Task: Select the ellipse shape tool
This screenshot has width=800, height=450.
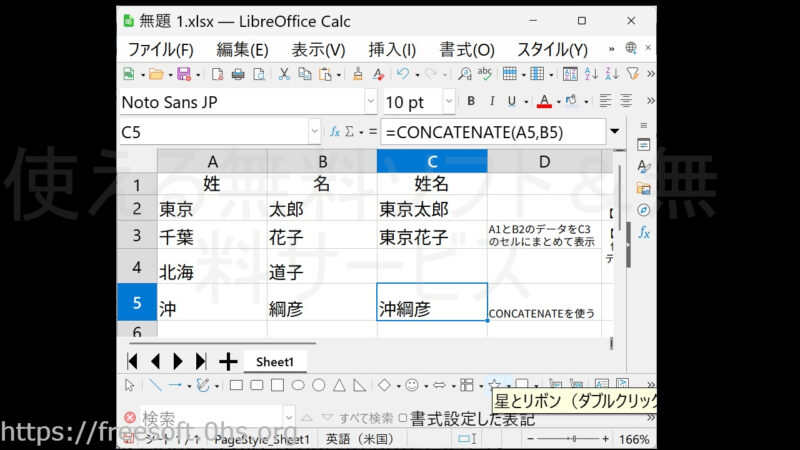Action: 298,385
